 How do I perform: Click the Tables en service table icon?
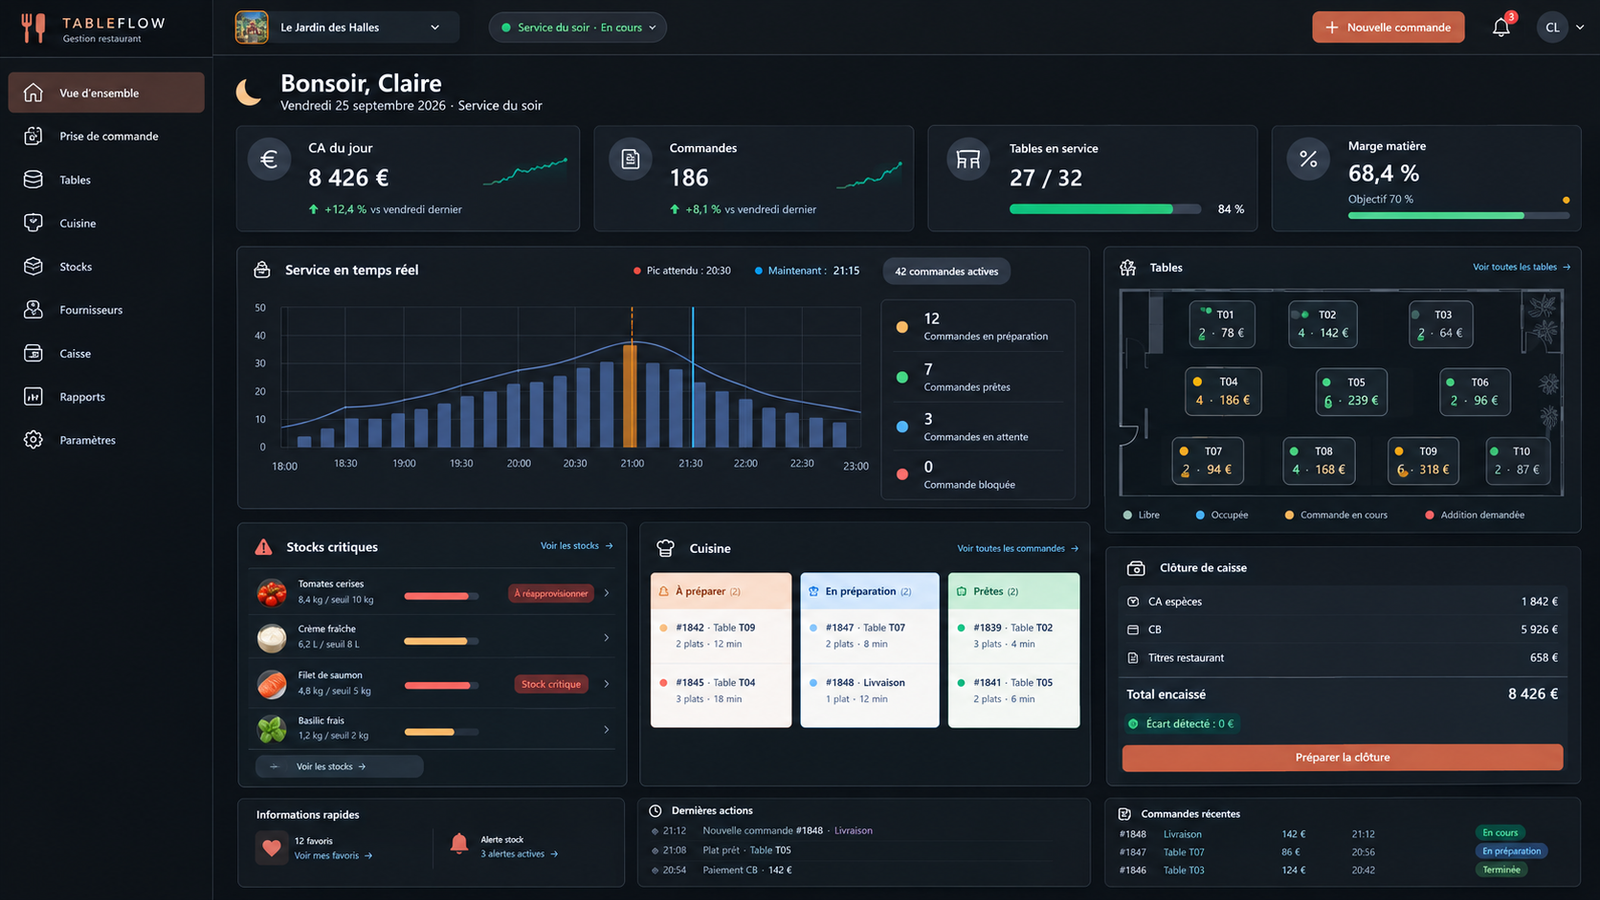point(968,159)
